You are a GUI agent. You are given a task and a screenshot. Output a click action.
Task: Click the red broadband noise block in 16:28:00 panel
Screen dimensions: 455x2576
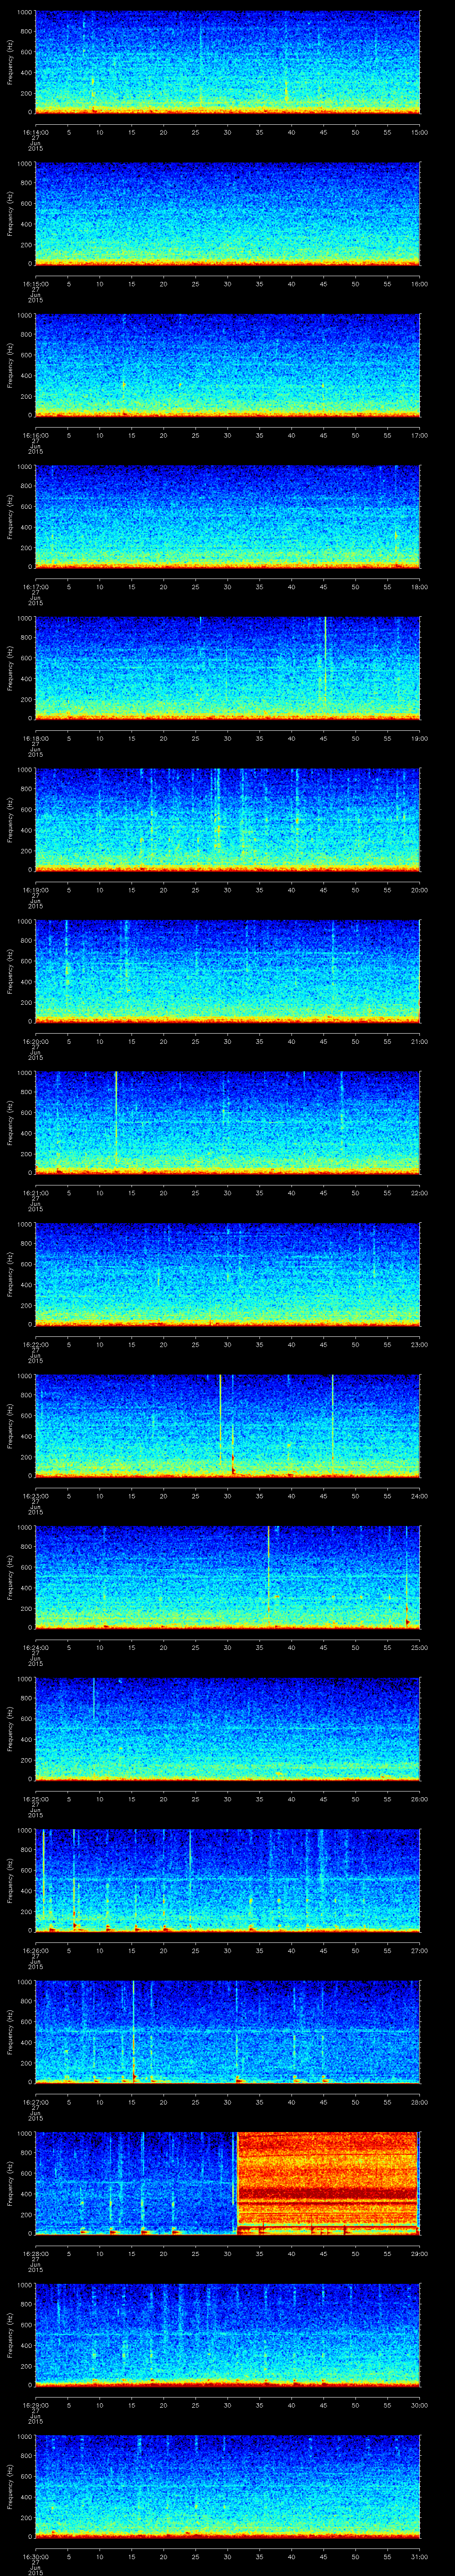(x=327, y=2183)
